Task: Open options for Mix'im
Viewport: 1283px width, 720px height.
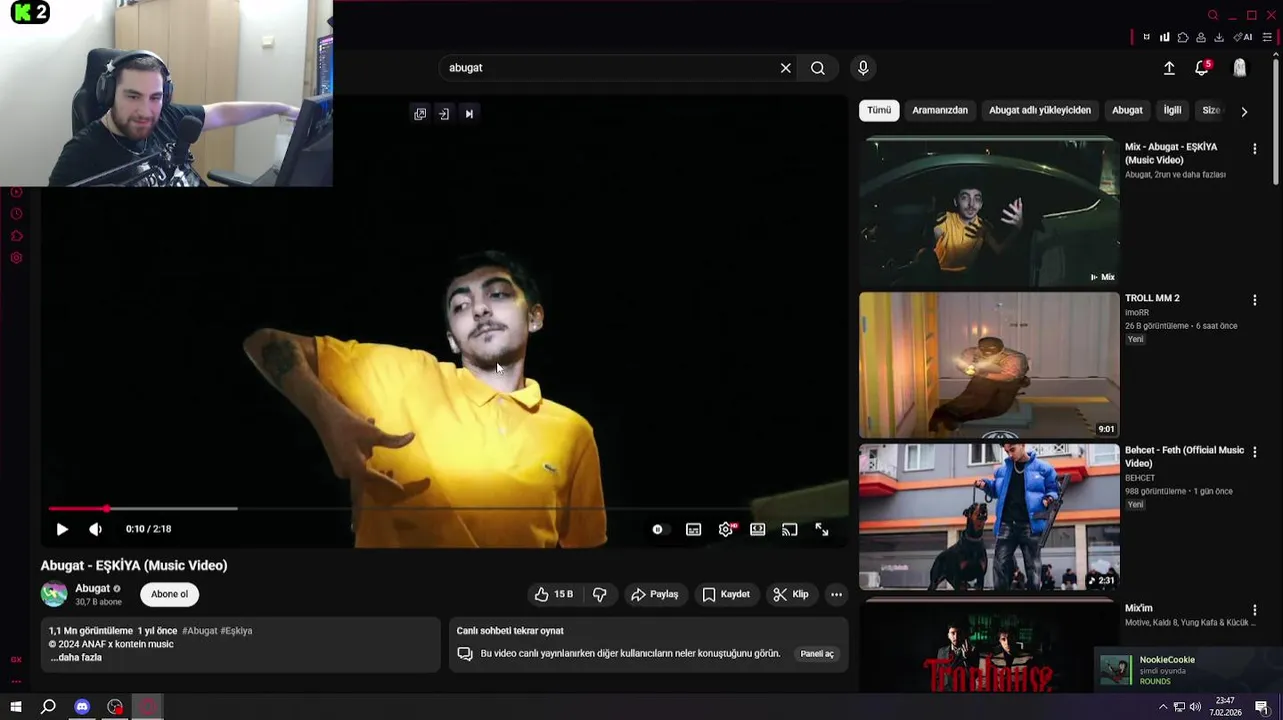Action: (x=1254, y=610)
